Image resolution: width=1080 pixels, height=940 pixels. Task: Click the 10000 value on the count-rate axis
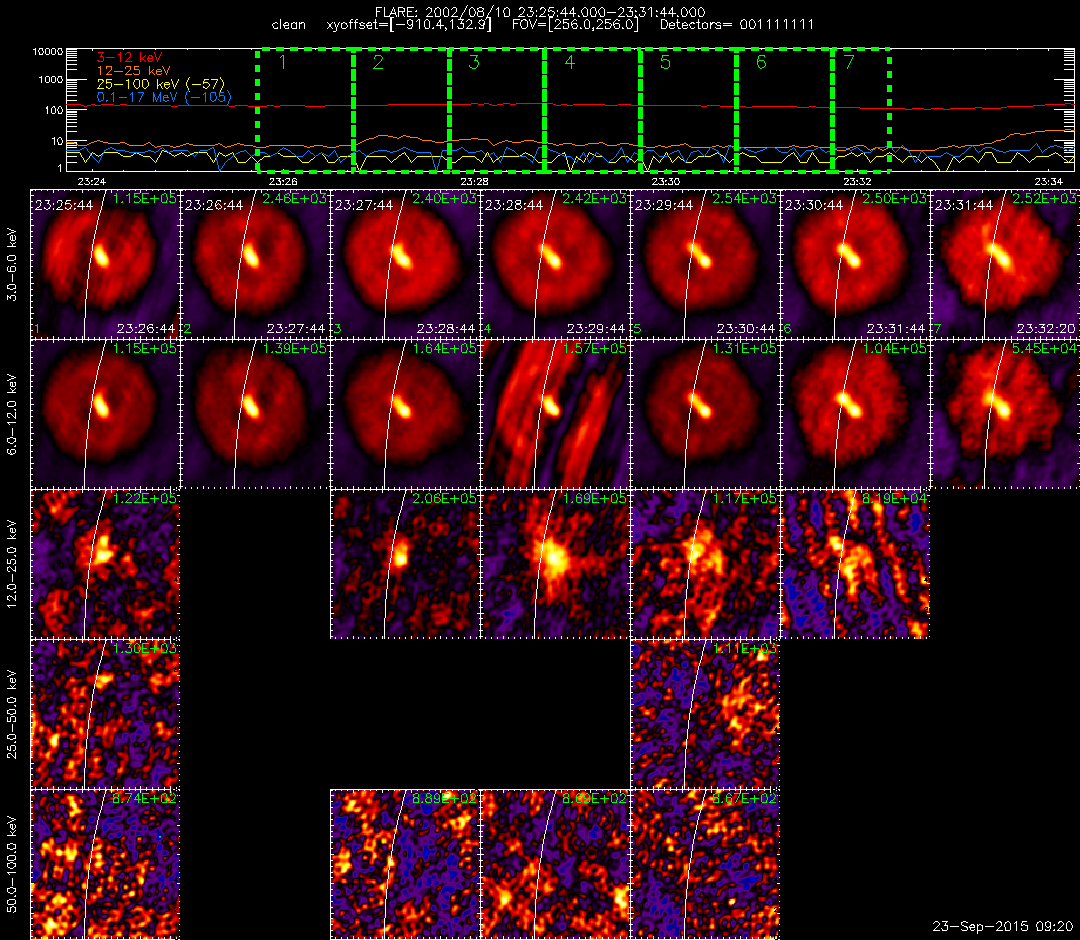coord(48,52)
